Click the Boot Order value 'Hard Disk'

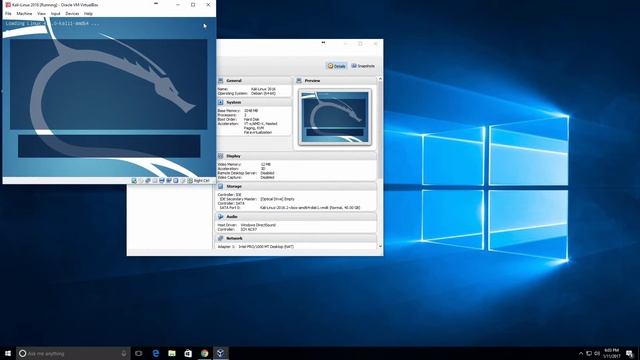(251, 119)
